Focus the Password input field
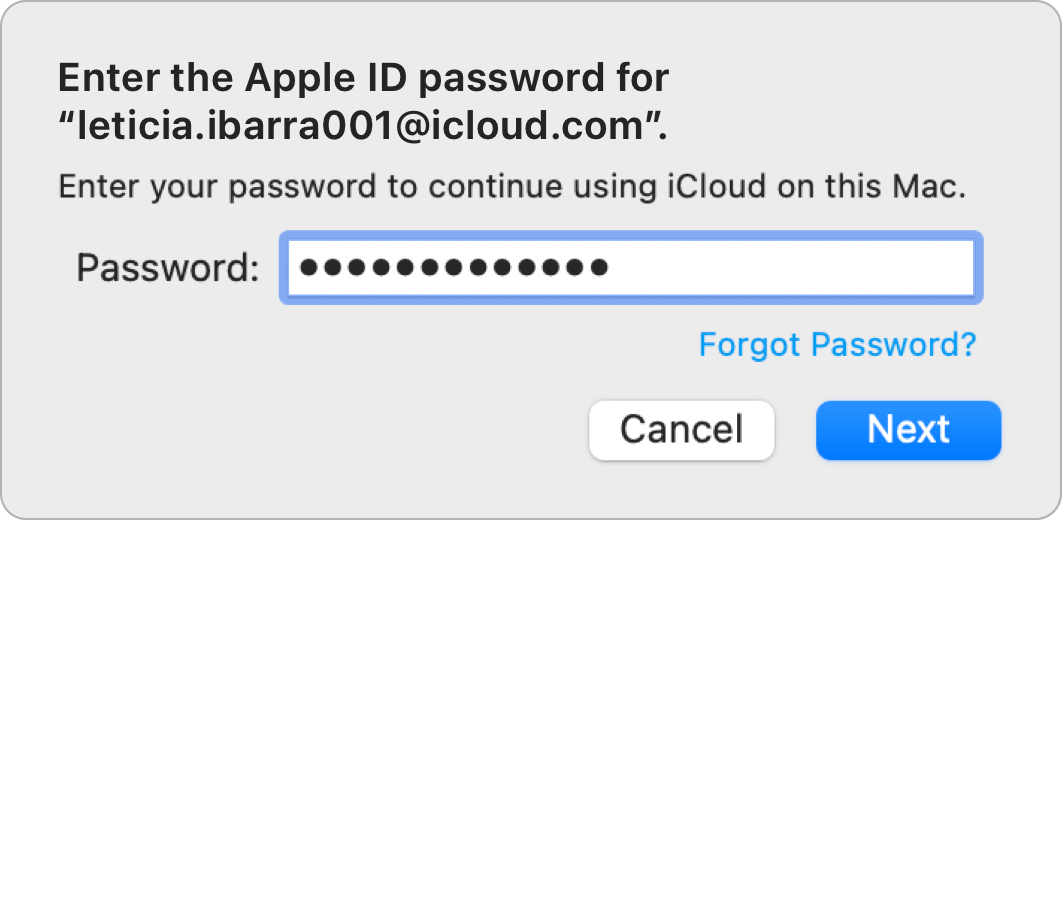The width and height of the screenshot is (1062, 924). (630, 268)
